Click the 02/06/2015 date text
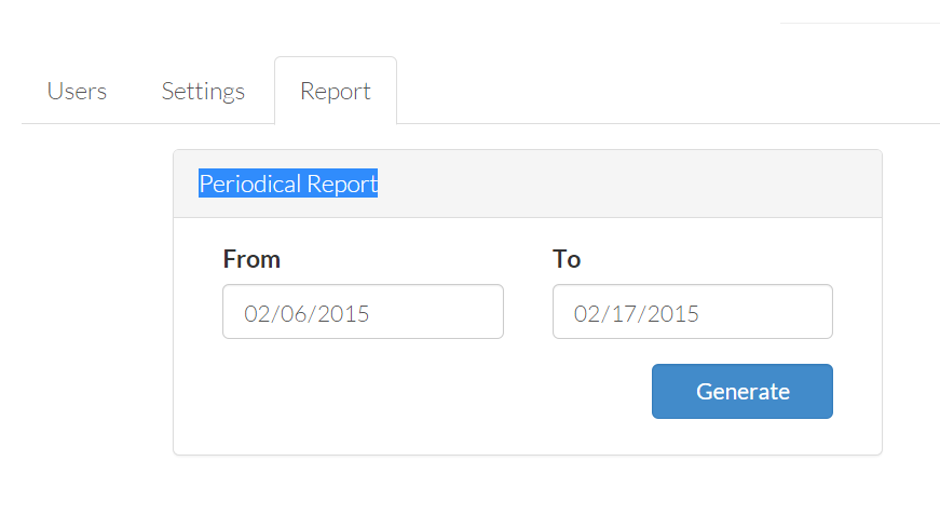 (x=306, y=314)
